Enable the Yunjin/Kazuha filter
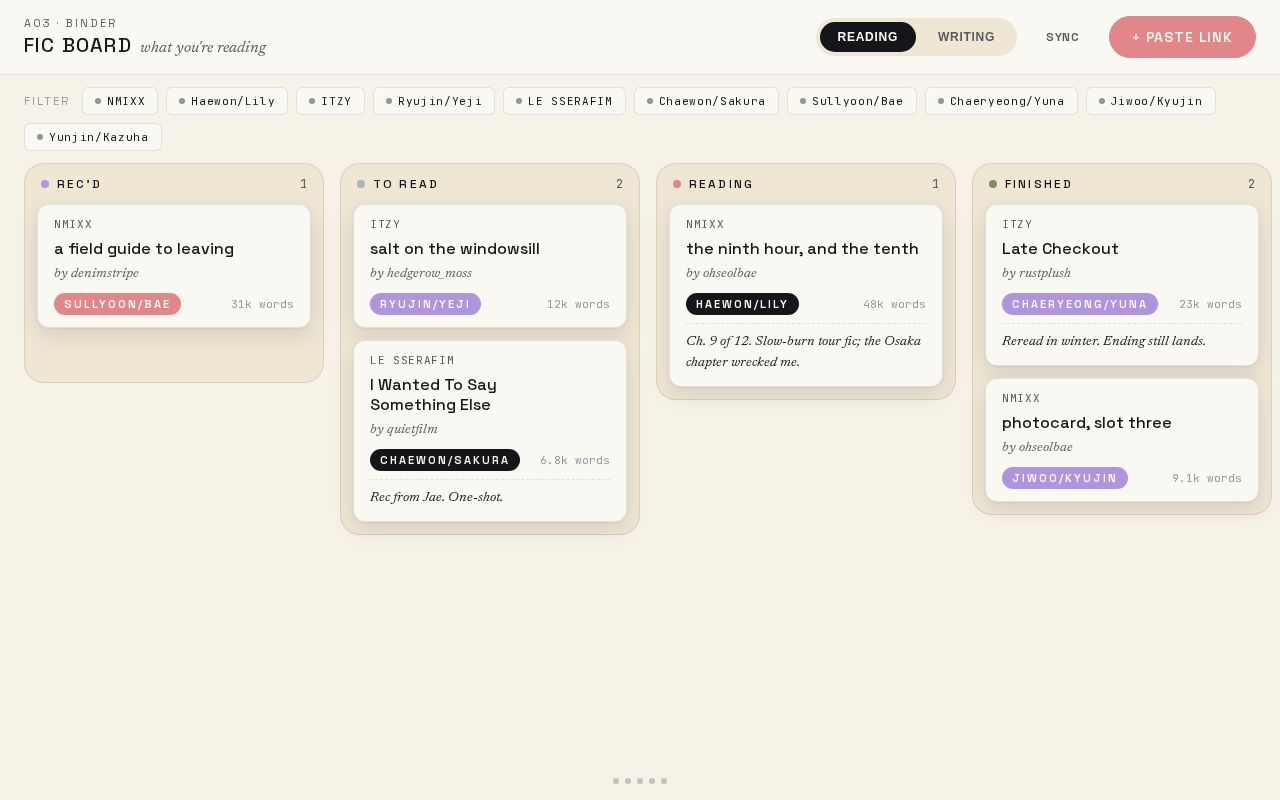 pyautogui.click(x=93, y=137)
